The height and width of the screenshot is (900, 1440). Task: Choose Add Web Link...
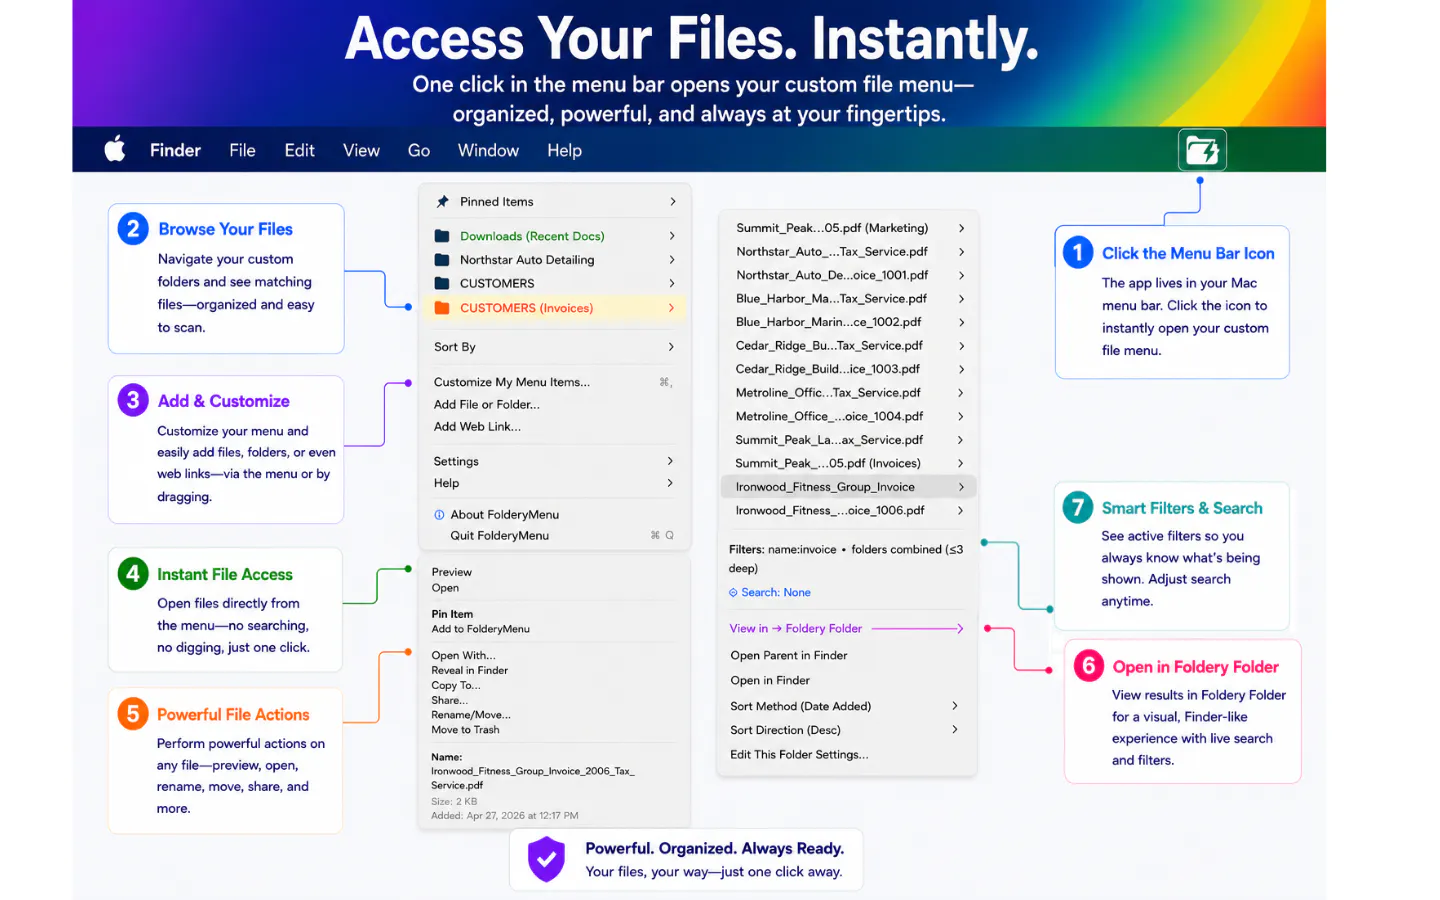coord(477,427)
